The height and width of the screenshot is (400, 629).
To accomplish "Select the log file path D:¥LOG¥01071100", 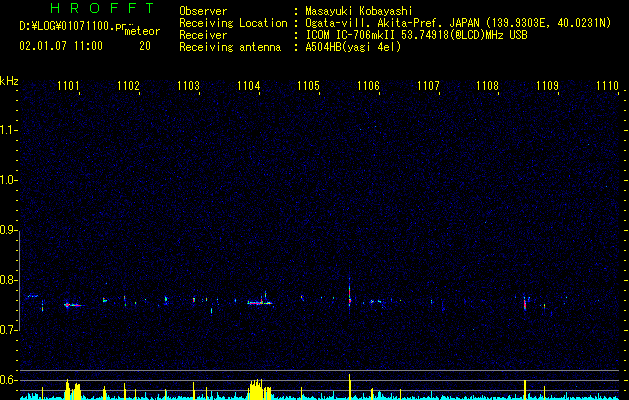I will coord(73,26).
